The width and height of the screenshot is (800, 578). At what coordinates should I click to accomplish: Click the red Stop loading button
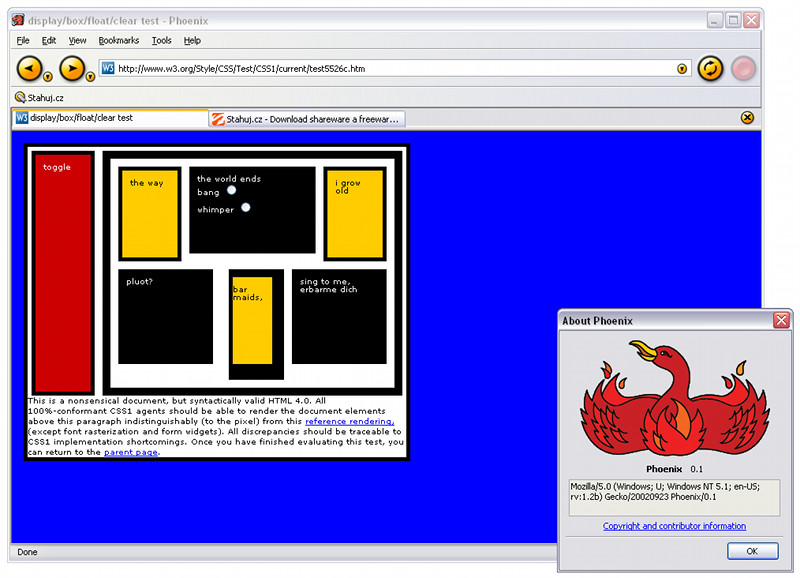click(743, 68)
